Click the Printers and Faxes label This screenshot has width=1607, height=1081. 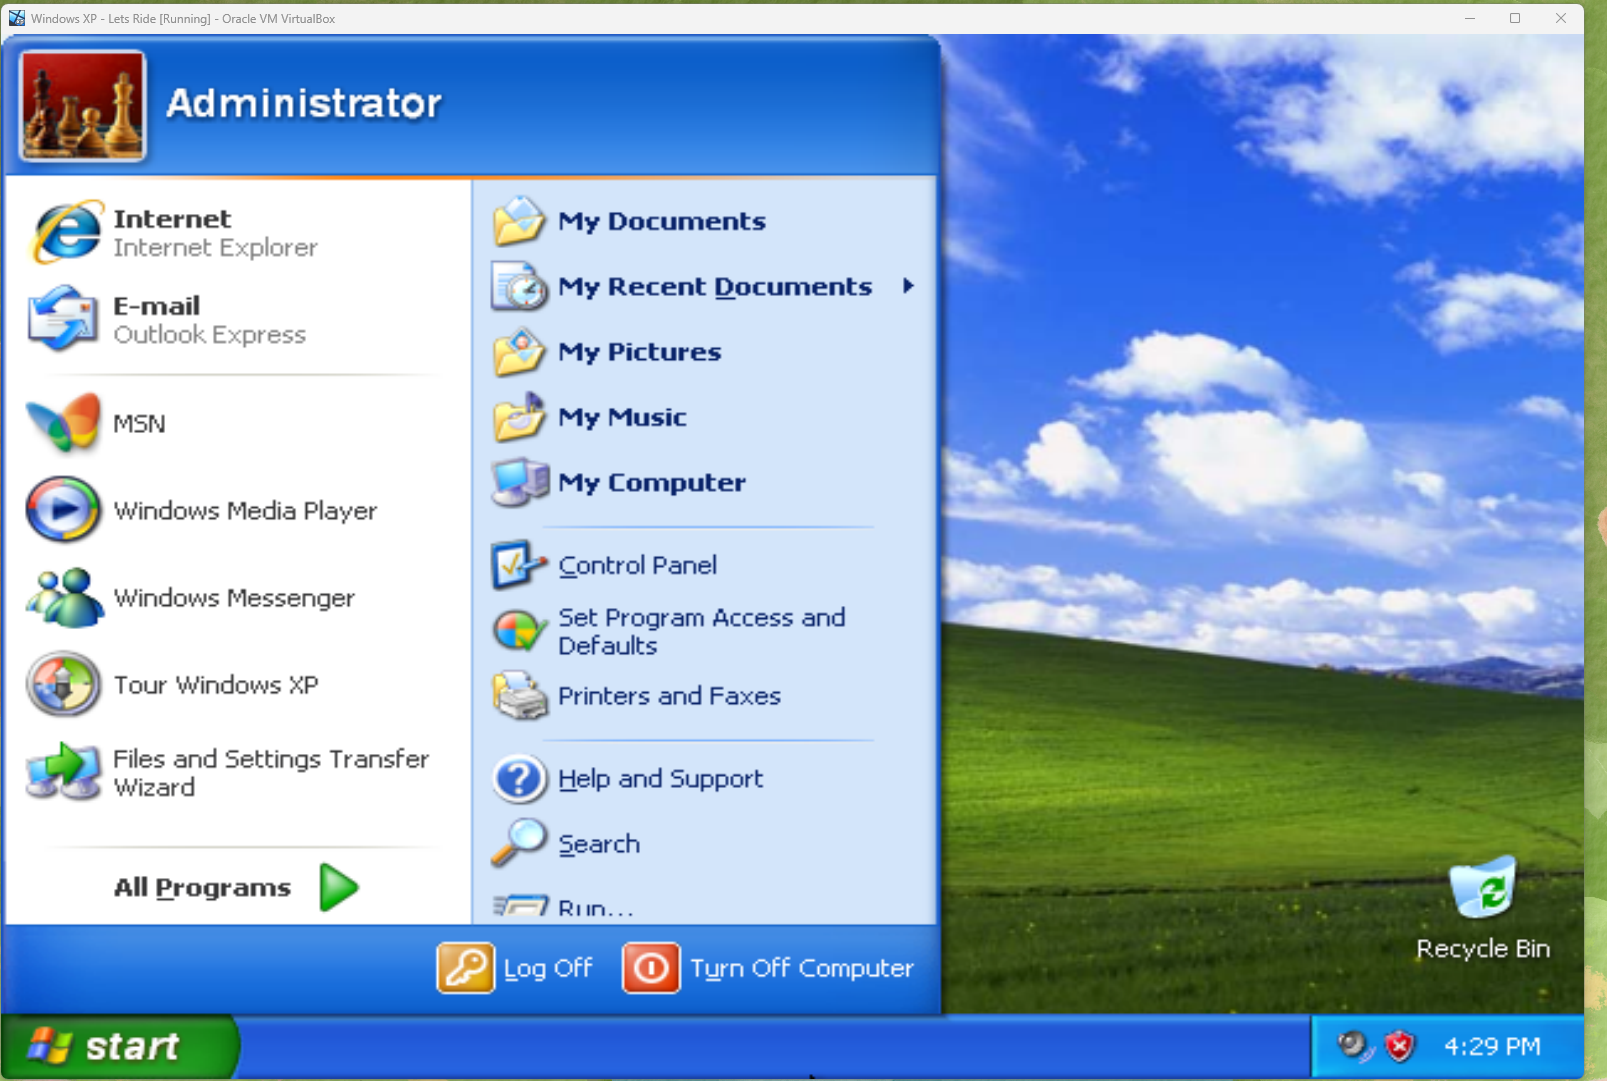669,696
